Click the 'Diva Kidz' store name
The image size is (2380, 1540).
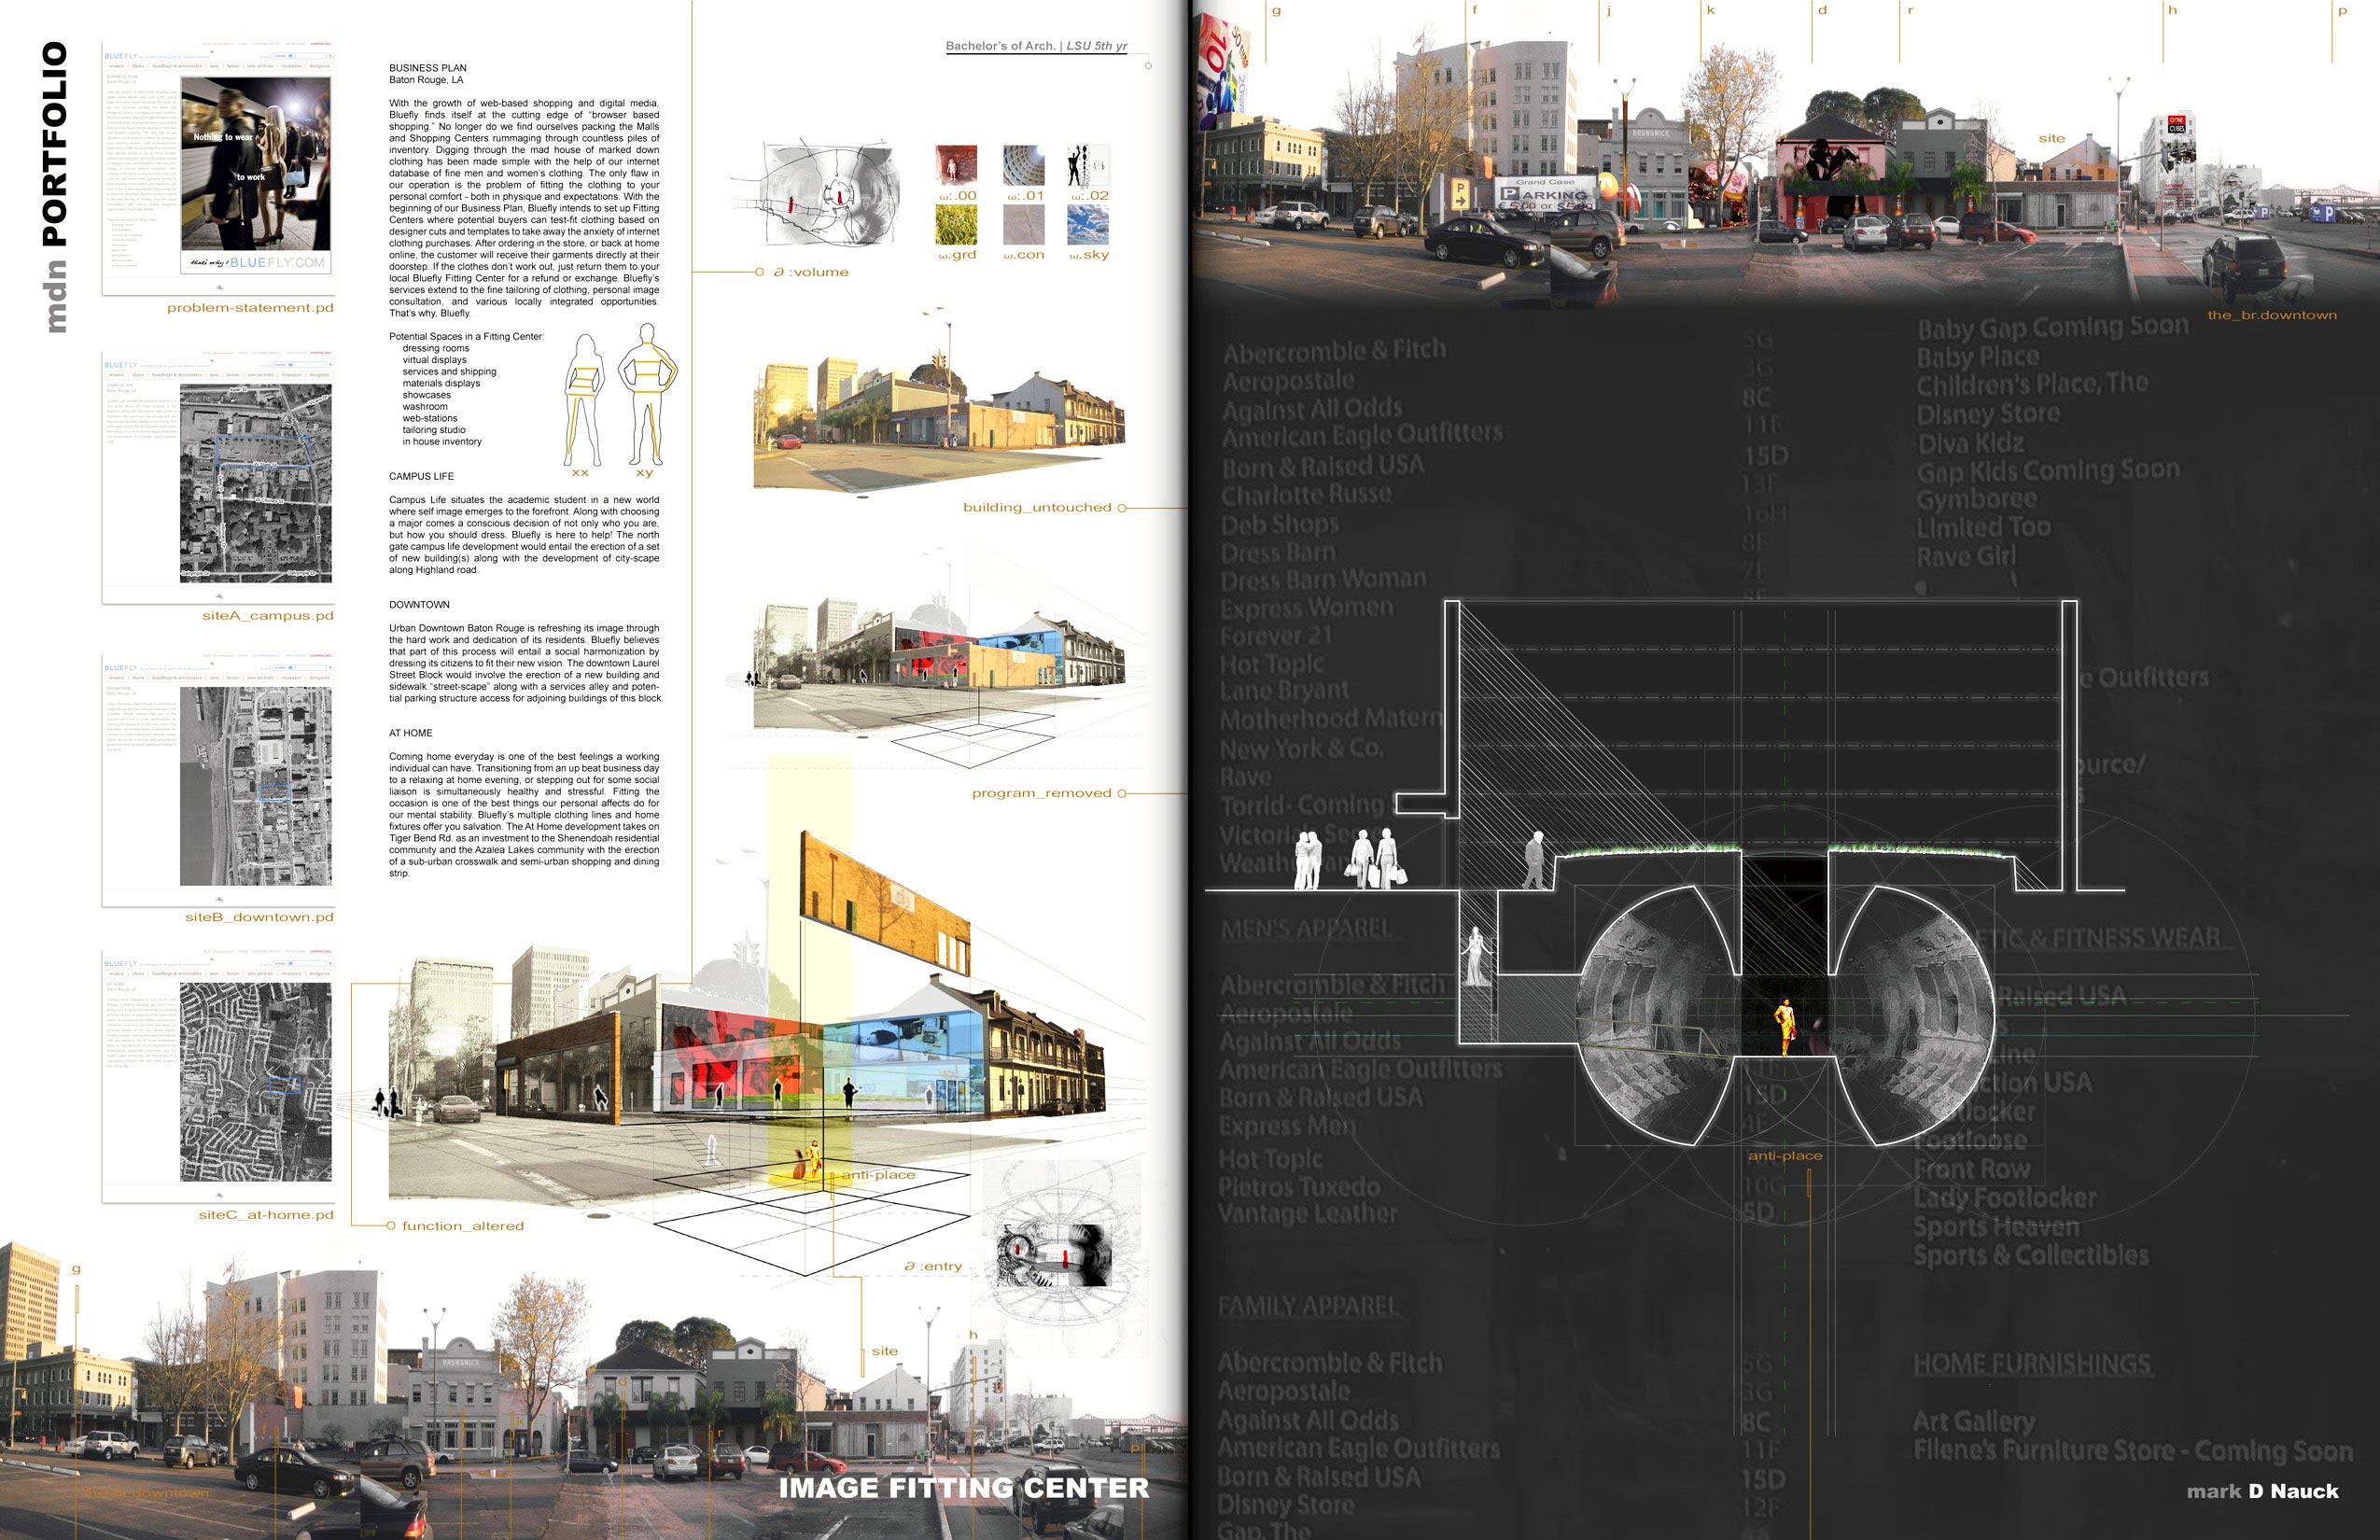pos(1970,443)
